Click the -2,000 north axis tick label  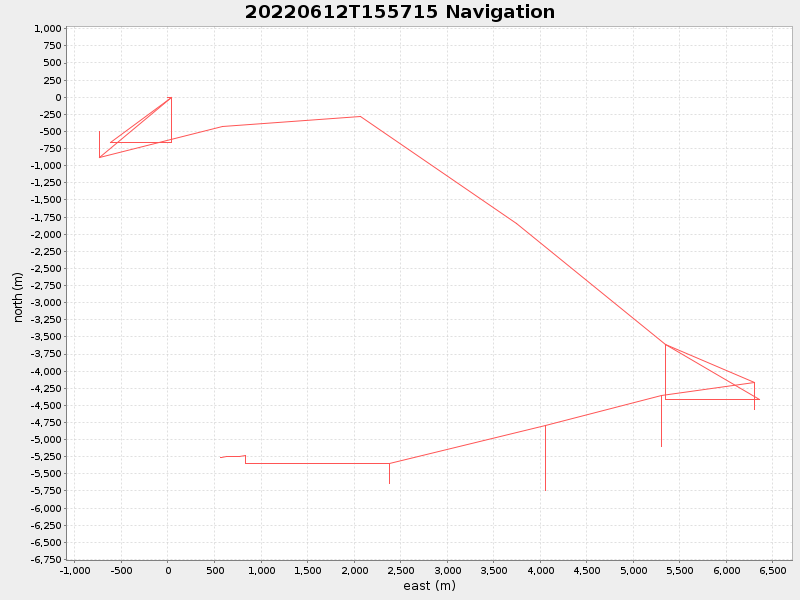tap(46, 235)
